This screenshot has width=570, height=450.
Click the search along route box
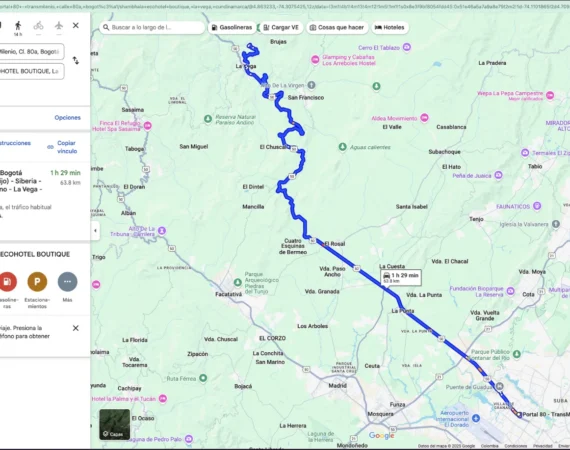(x=152, y=28)
